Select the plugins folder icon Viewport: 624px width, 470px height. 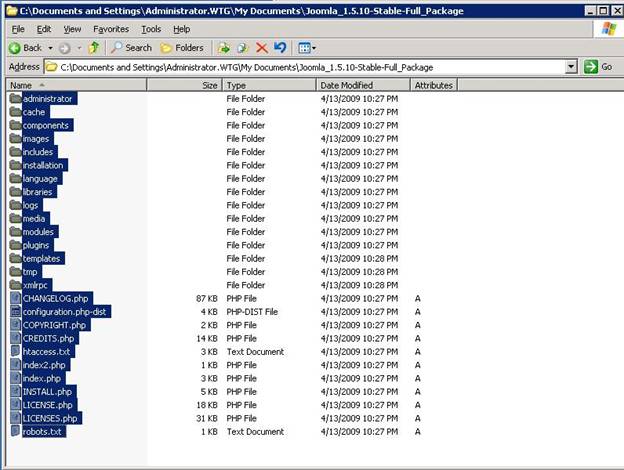tap(16, 245)
